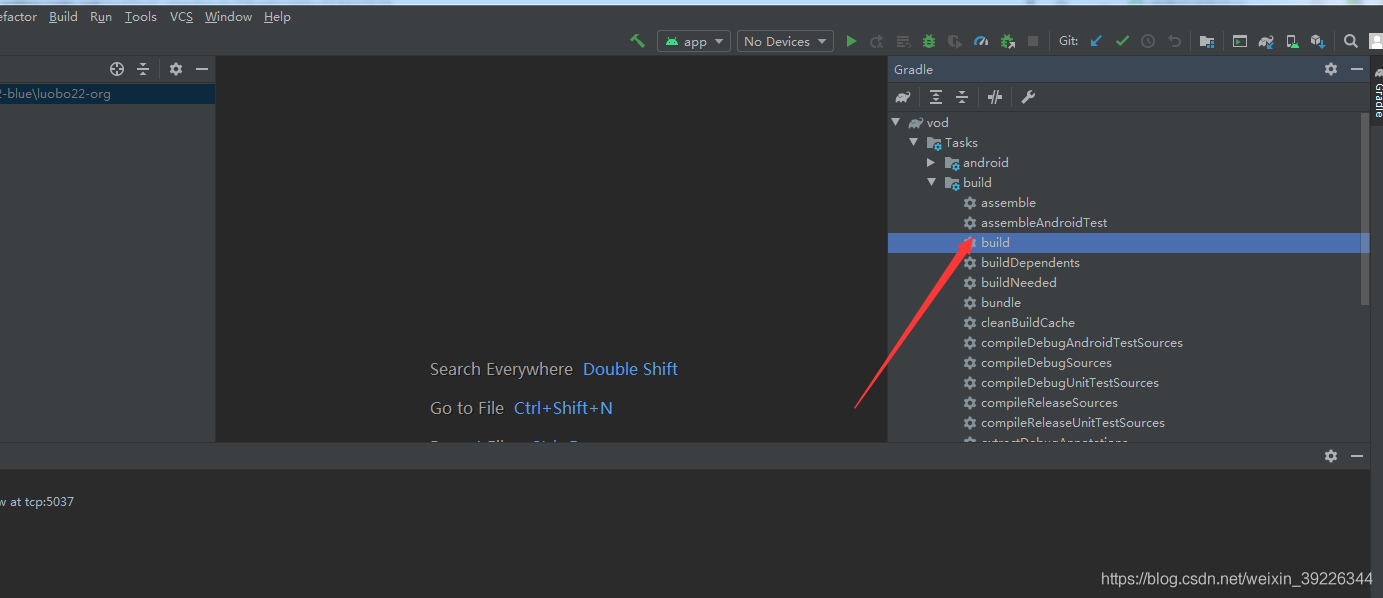Toggle Gradle Offline Mode icon
1383x598 pixels.
point(995,97)
